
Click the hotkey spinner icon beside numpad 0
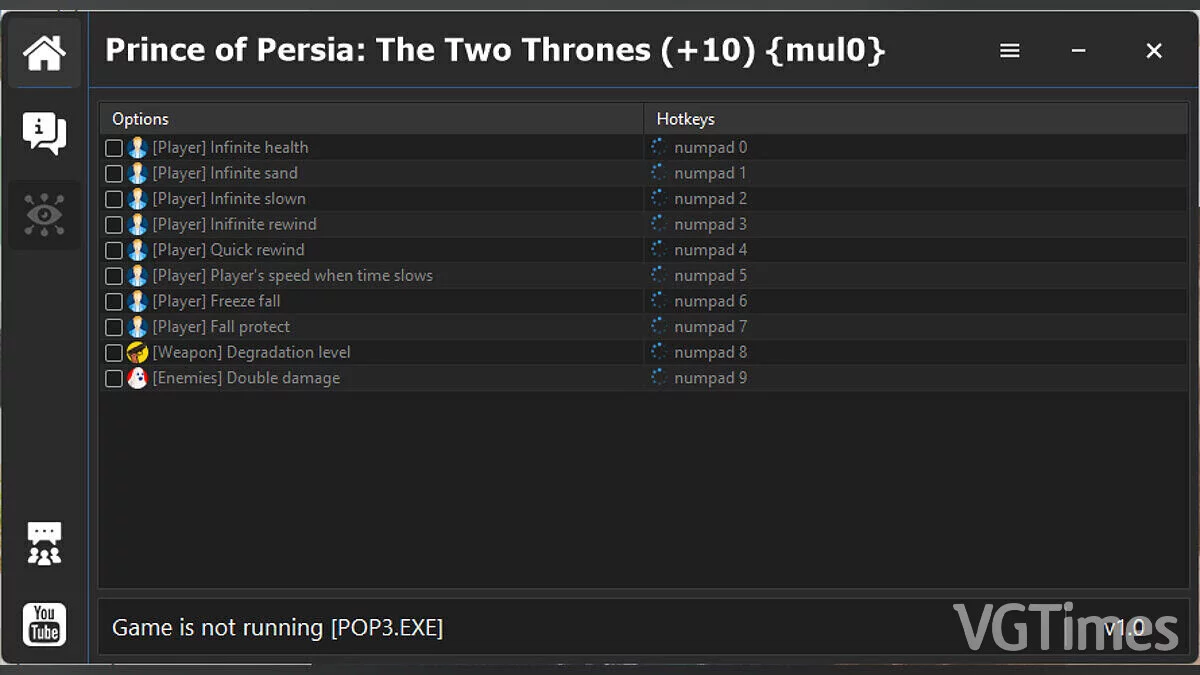click(659, 147)
